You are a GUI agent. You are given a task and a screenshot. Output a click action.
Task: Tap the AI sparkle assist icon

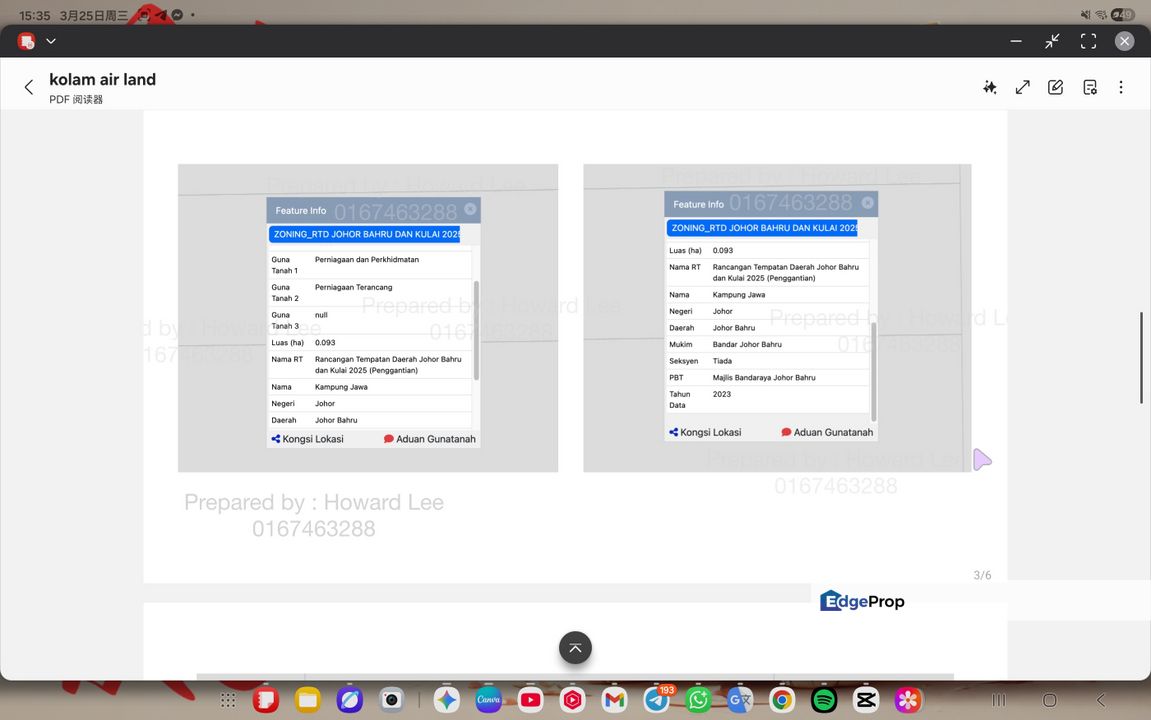(990, 87)
